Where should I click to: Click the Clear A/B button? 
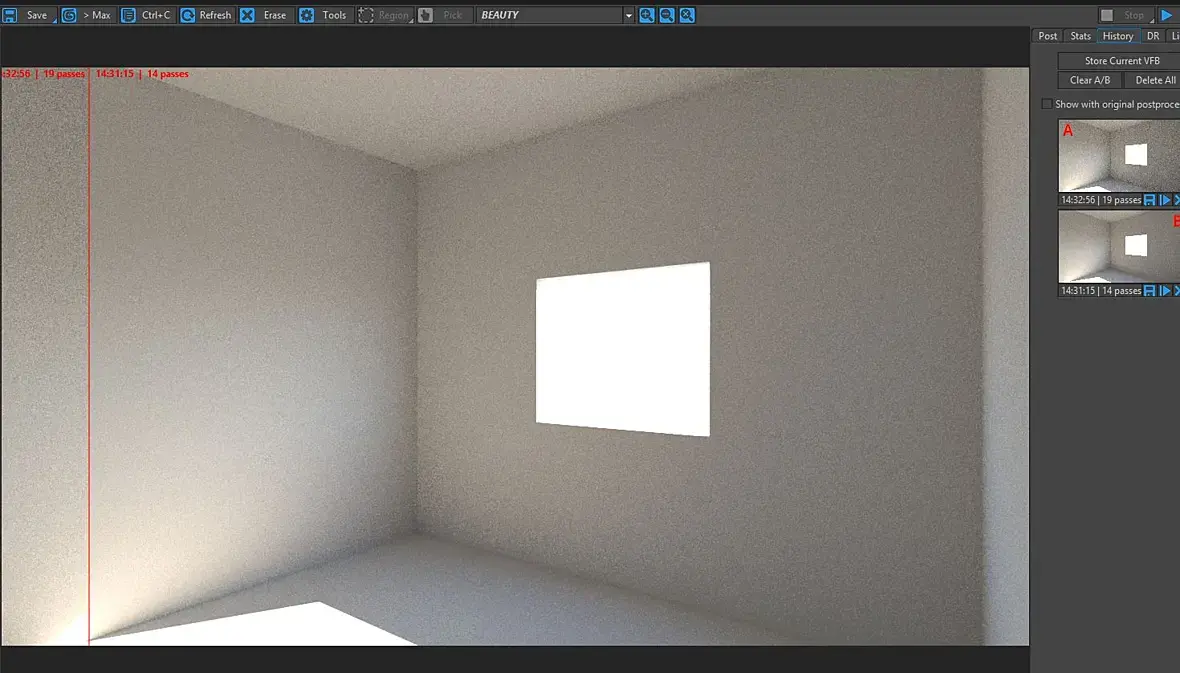1090,80
